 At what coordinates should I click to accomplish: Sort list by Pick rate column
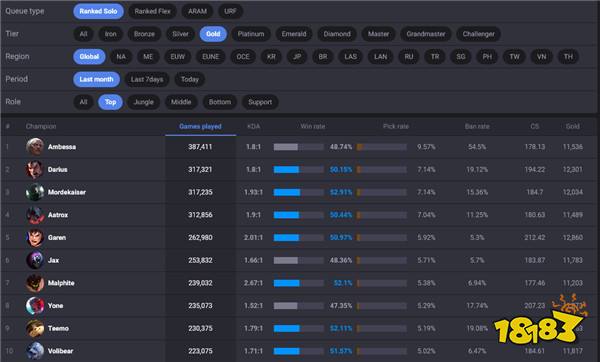(396, 126)
